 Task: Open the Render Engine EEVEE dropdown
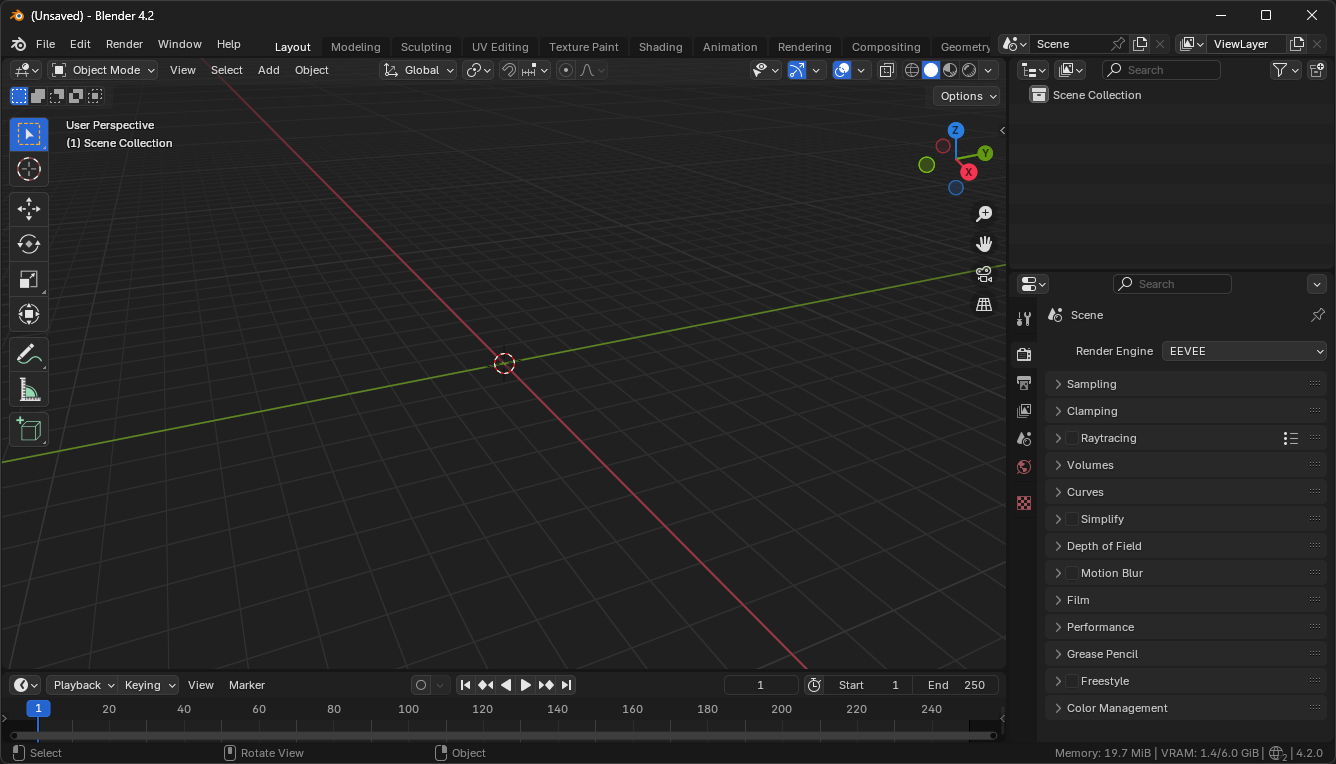1244,351
